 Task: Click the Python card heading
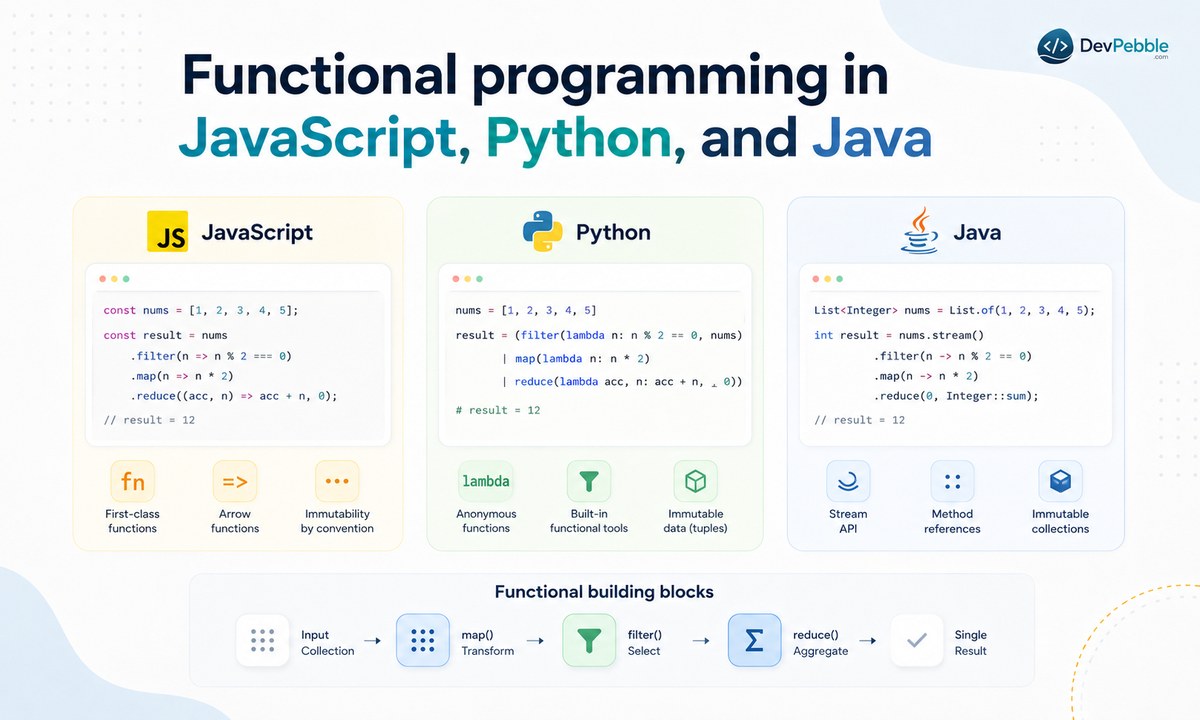613,232
